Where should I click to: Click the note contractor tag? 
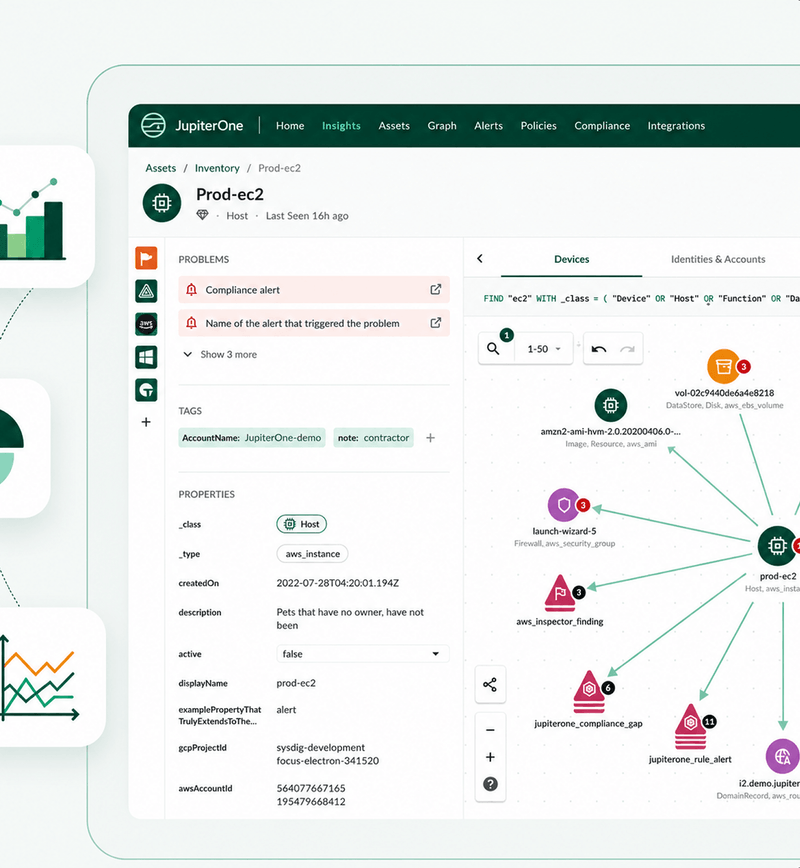coord(374,438)
